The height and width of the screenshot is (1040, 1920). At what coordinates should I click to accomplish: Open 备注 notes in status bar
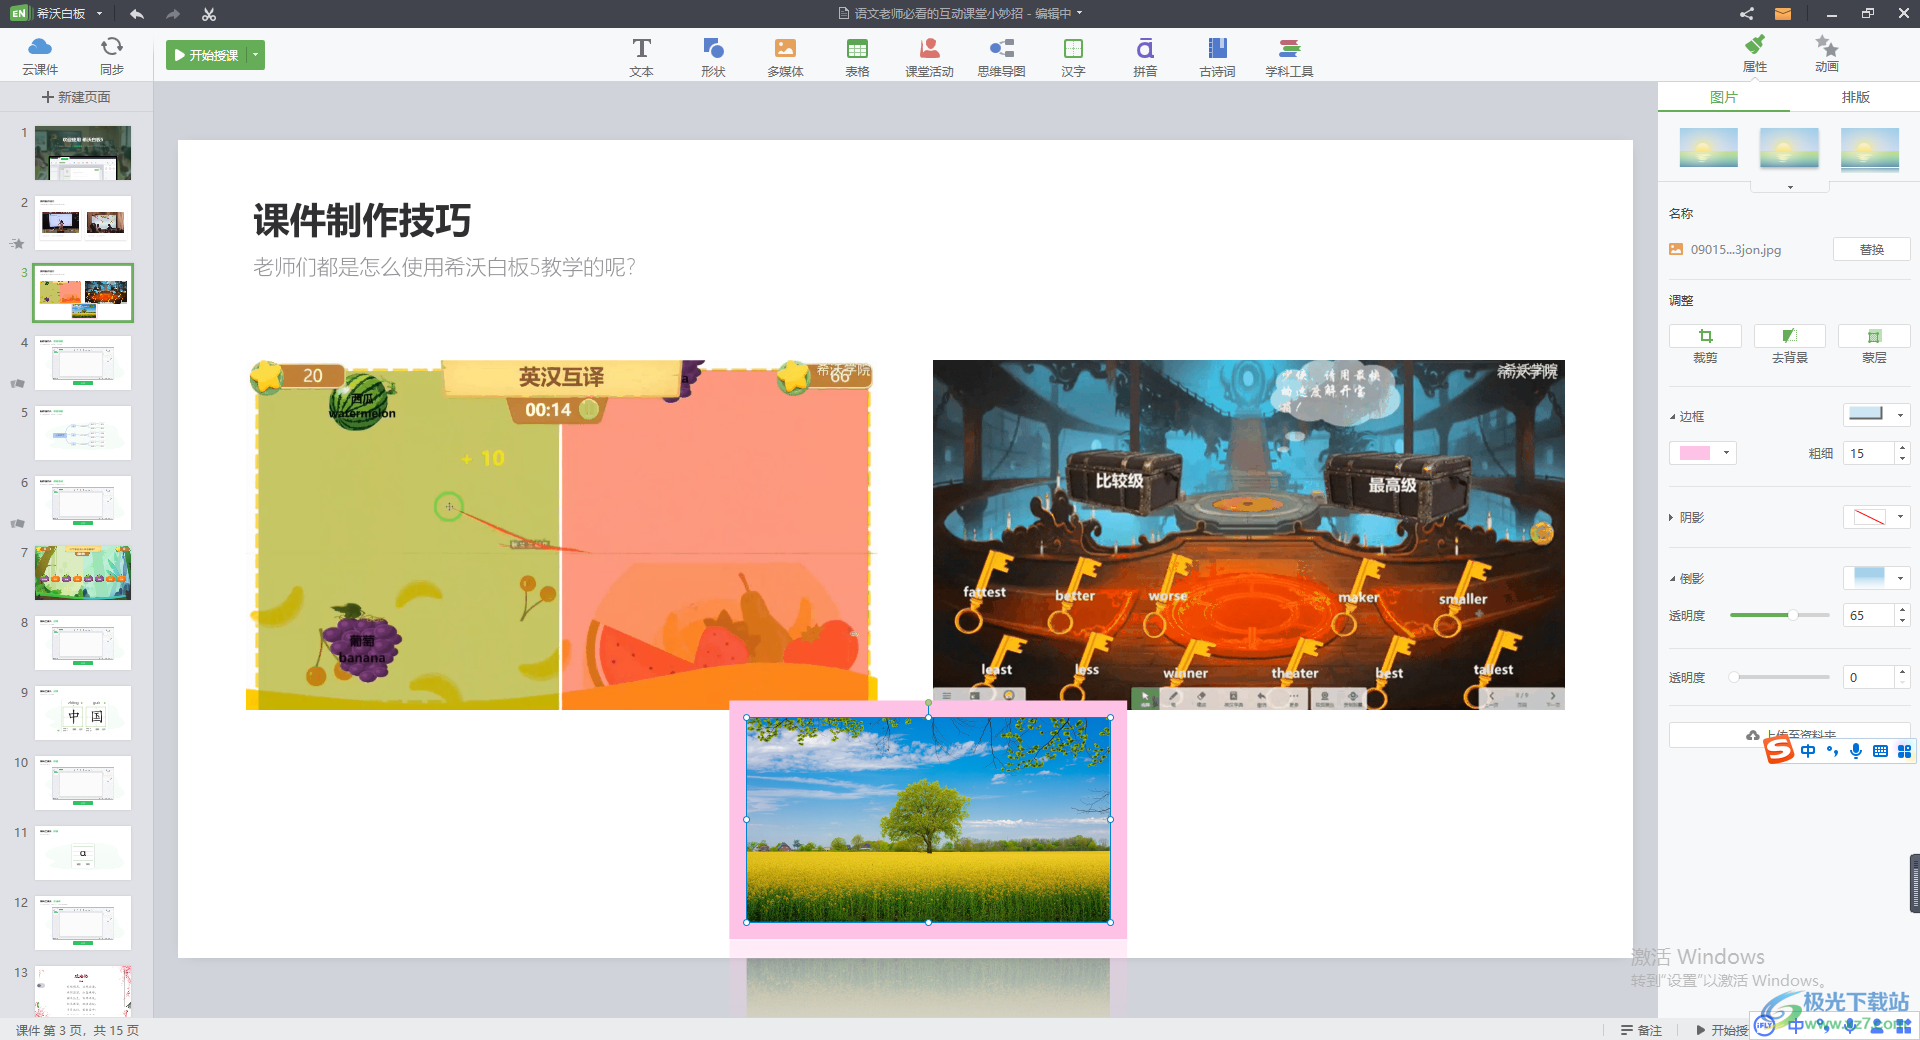pyautogui.click(x=1641, y=1030)
